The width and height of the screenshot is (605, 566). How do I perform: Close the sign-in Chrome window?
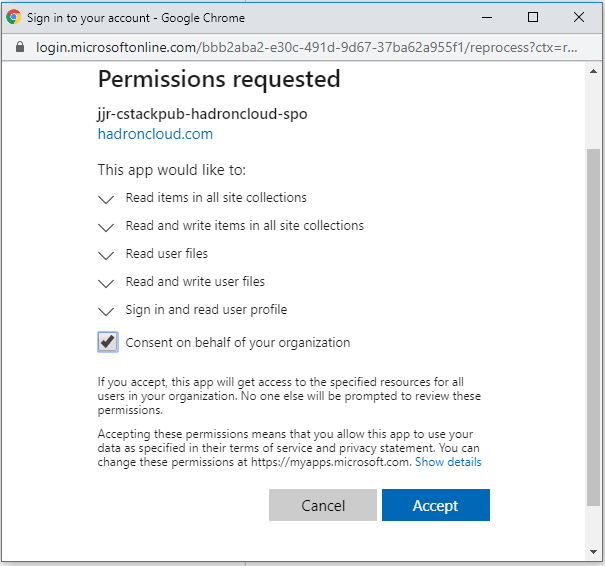coord(579,17)
